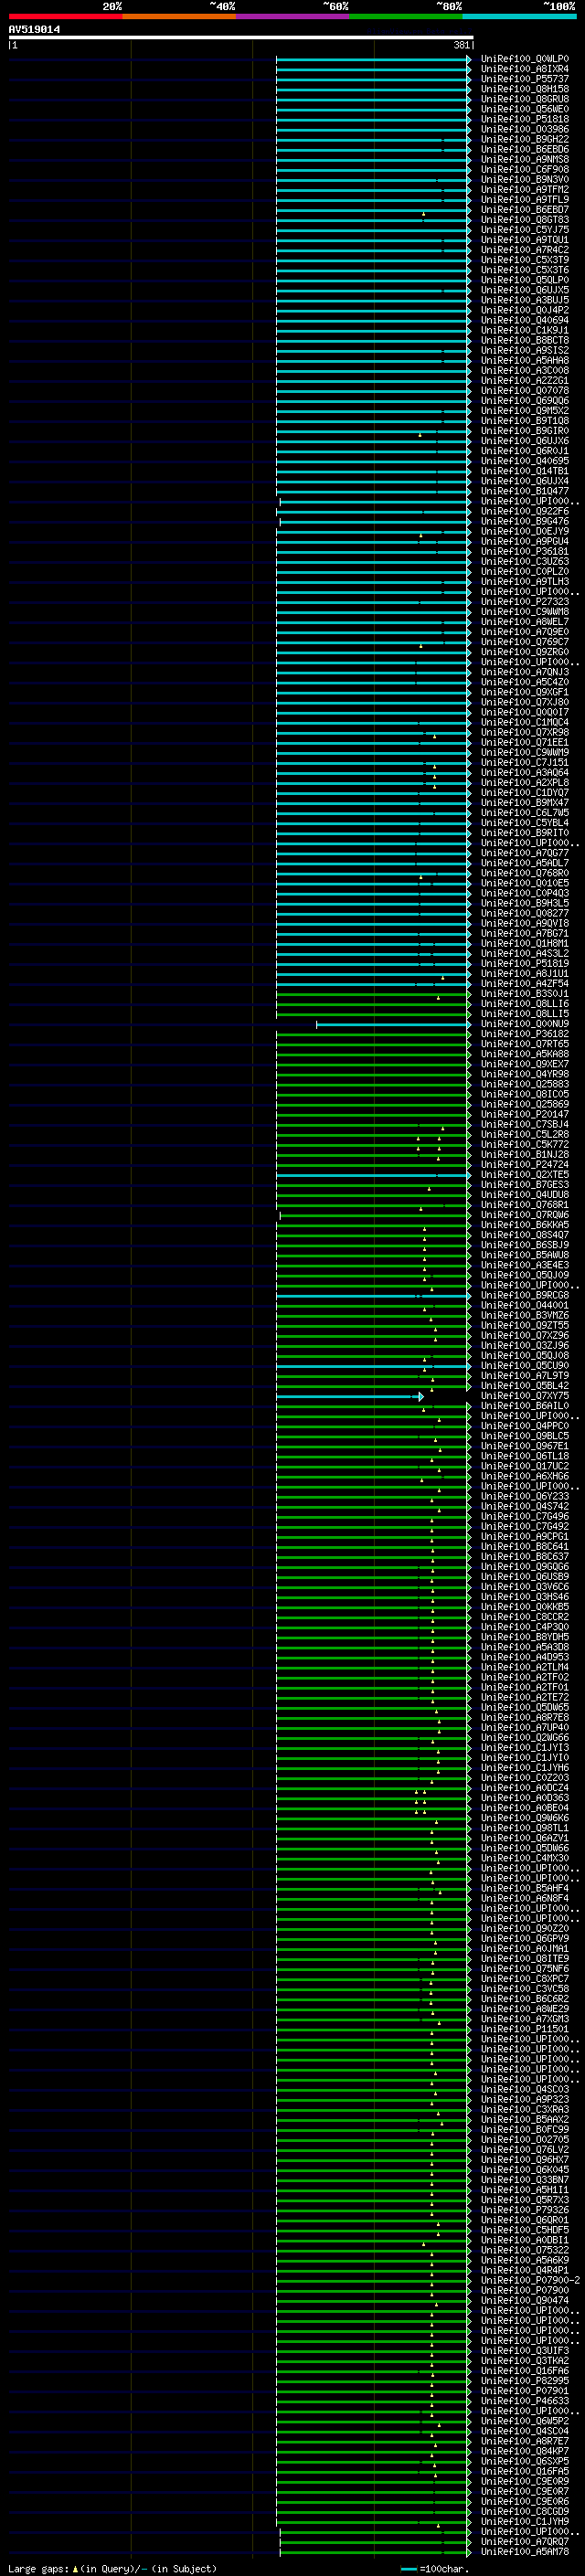Select the UniRef100_O75322 label
The width and height of the screenshot is (585, 2576).
pyautogui.click(x=524, y=2250)
